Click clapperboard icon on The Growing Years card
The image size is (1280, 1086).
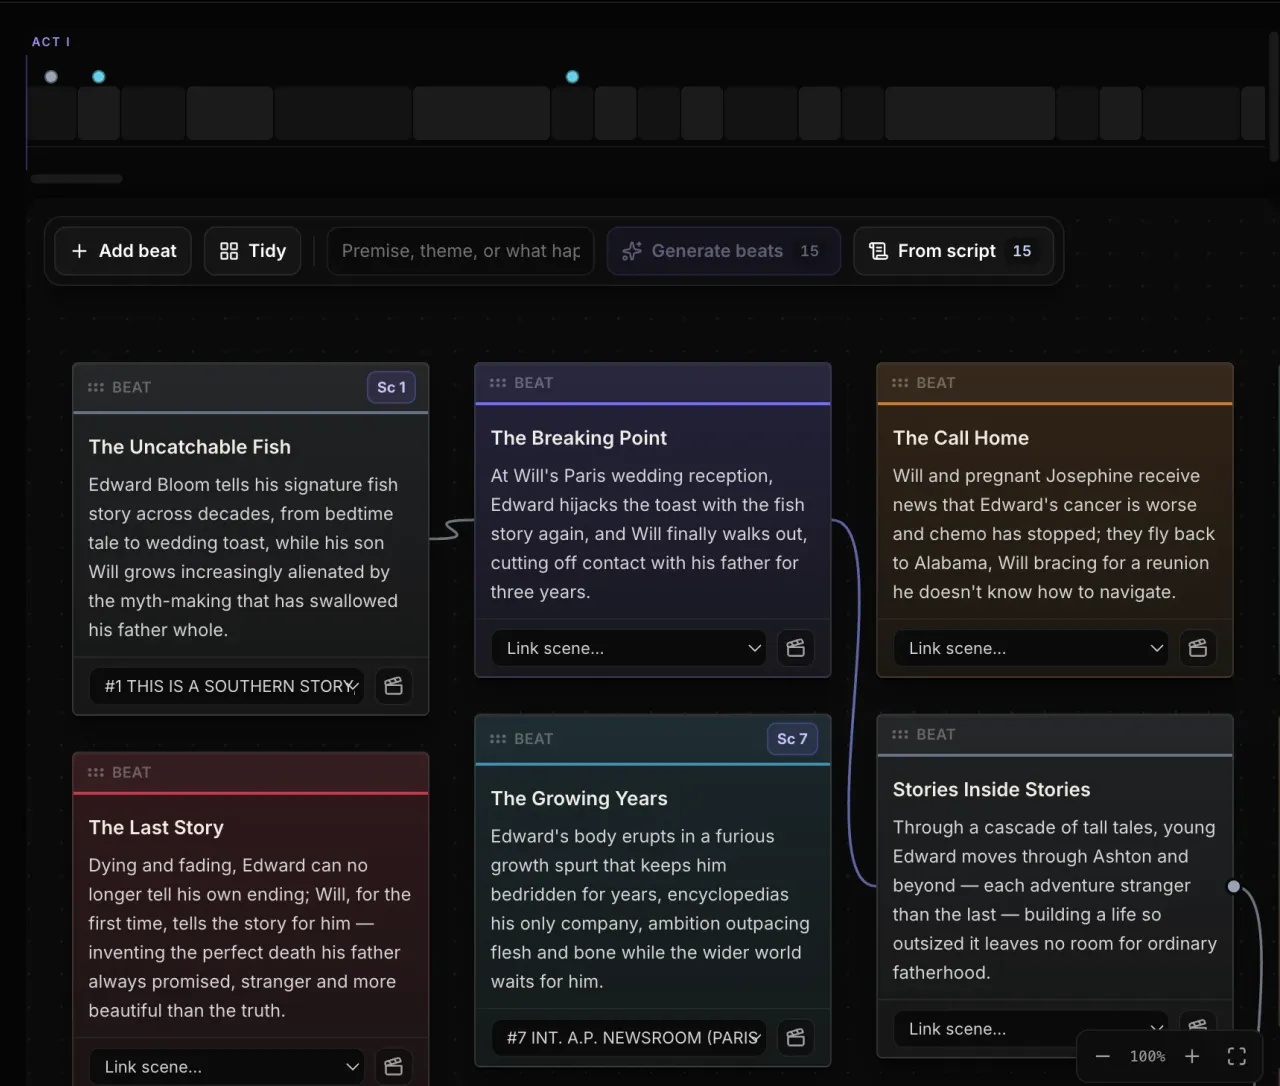pos(796,1038)
